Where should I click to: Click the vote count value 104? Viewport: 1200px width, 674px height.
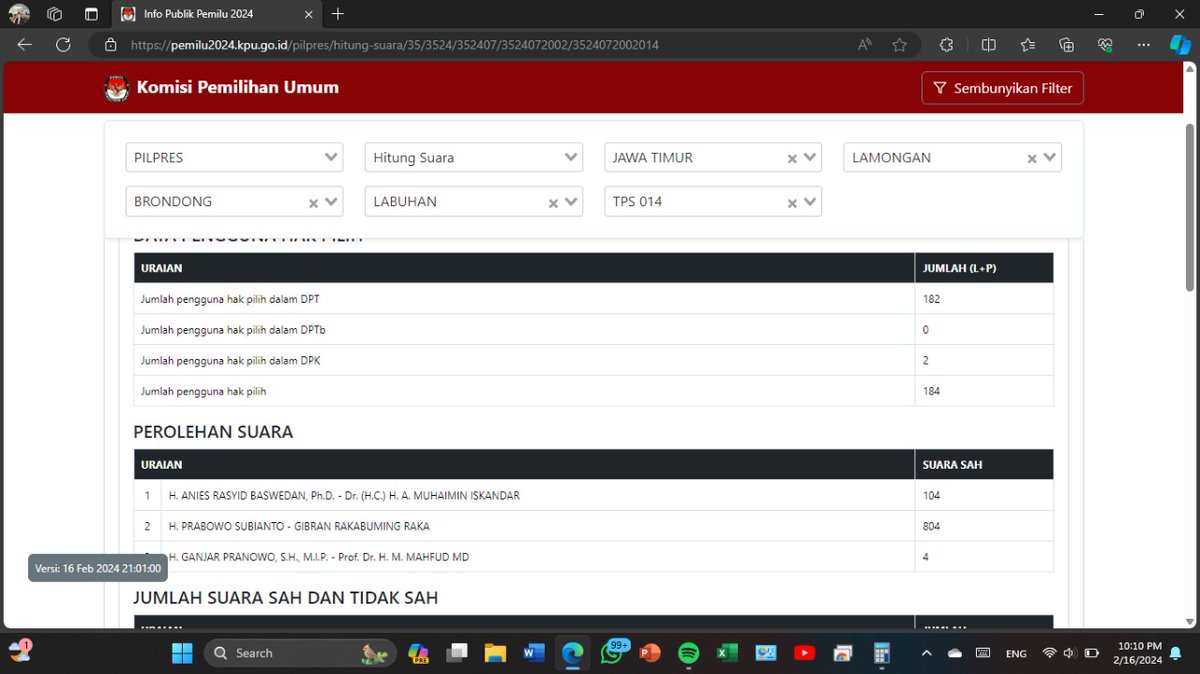point(931,495)
